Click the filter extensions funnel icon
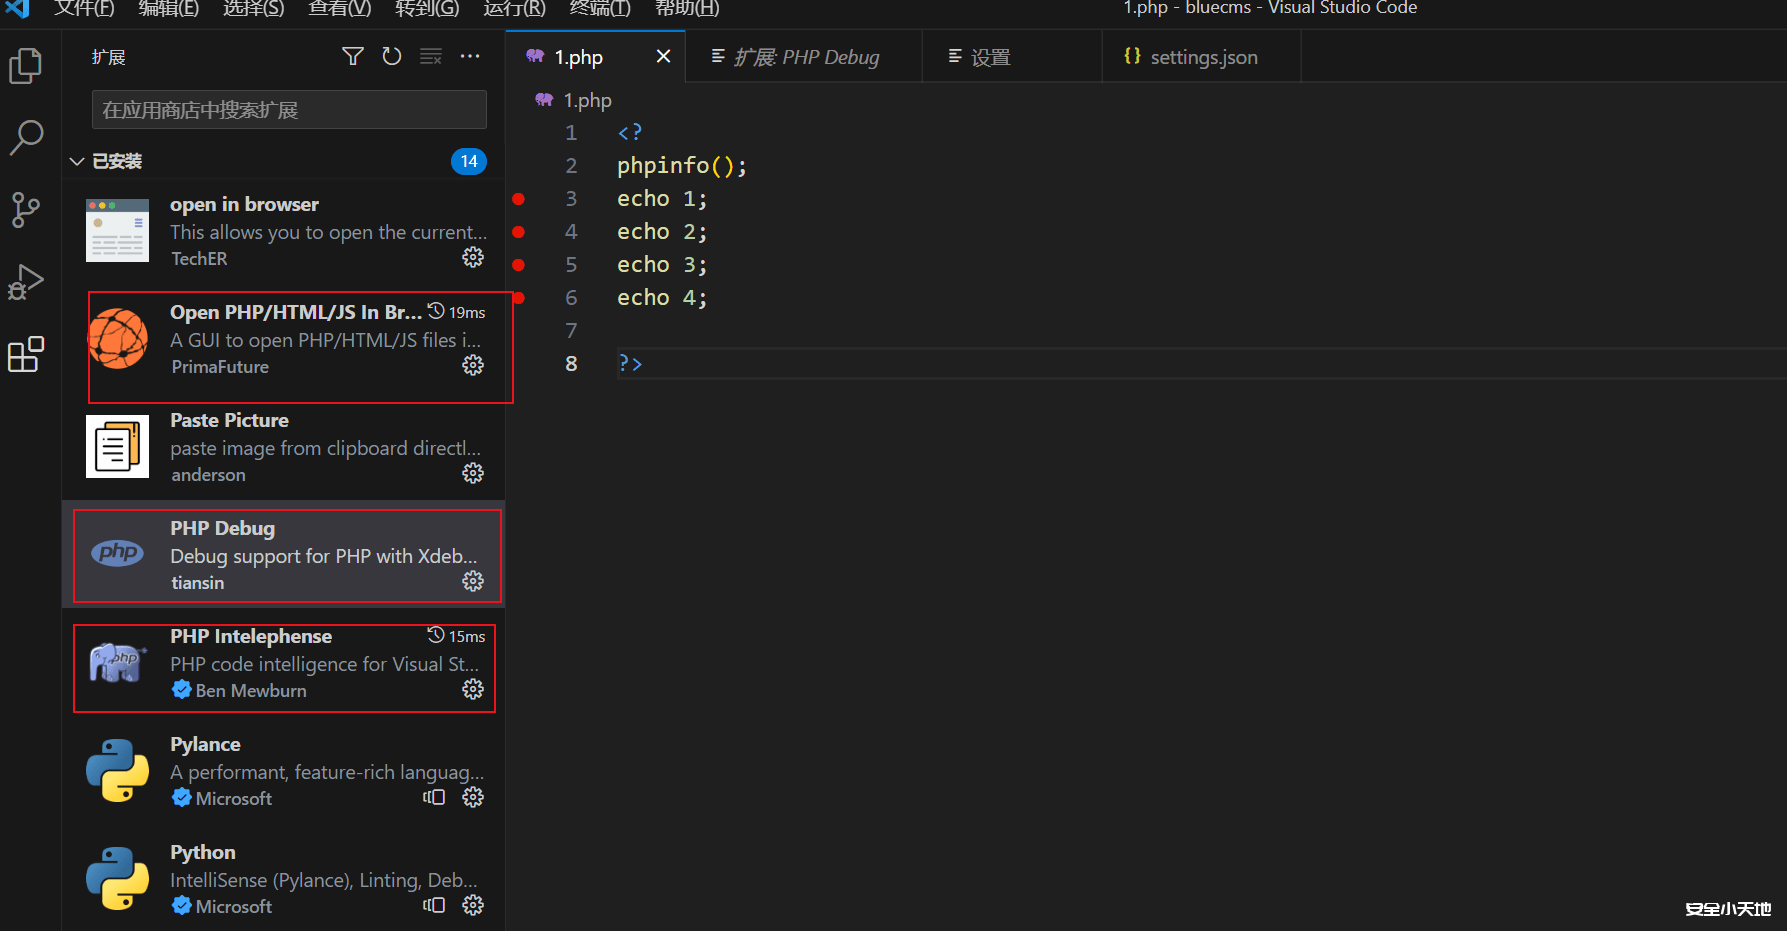1787x931 pixels. [x=352, y=56]
